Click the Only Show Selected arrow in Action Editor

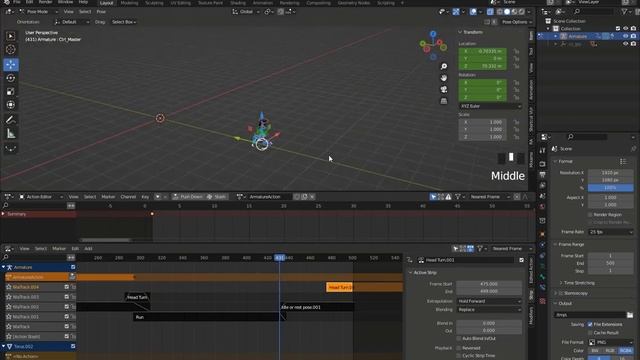point(433,197)
